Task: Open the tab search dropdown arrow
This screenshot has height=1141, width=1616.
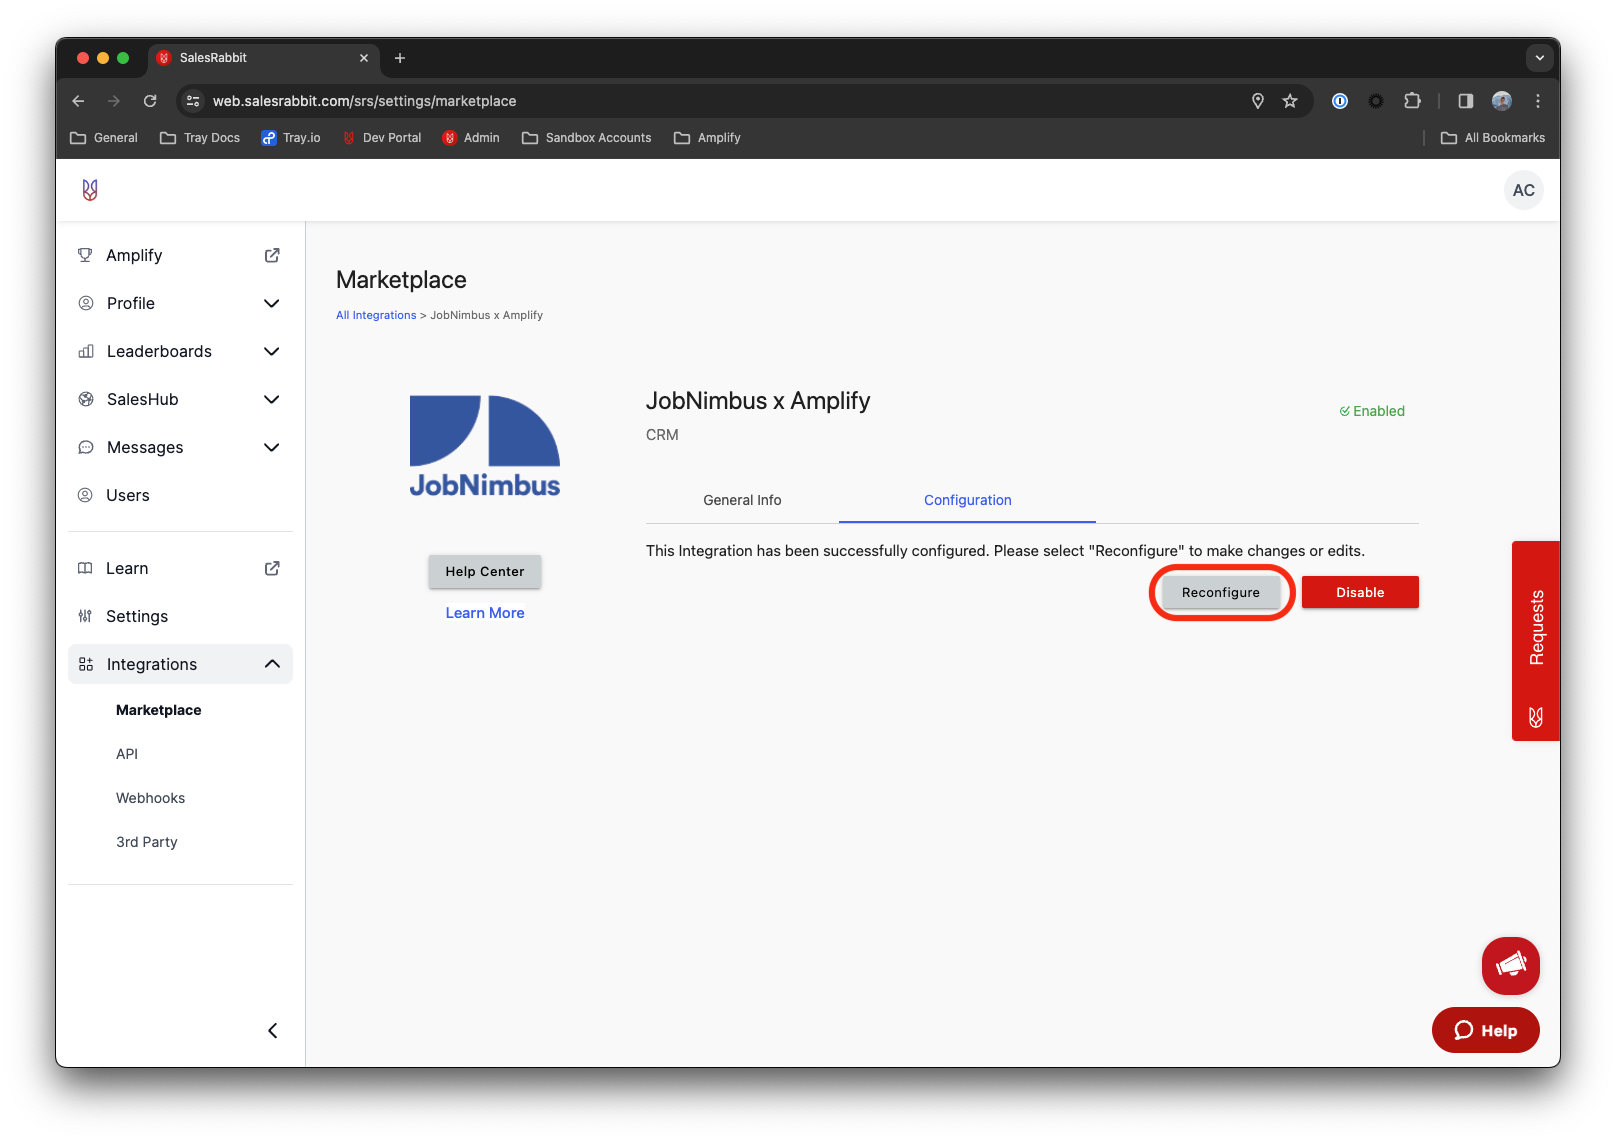Action: pyautogui.click(x=1539, y=58)
